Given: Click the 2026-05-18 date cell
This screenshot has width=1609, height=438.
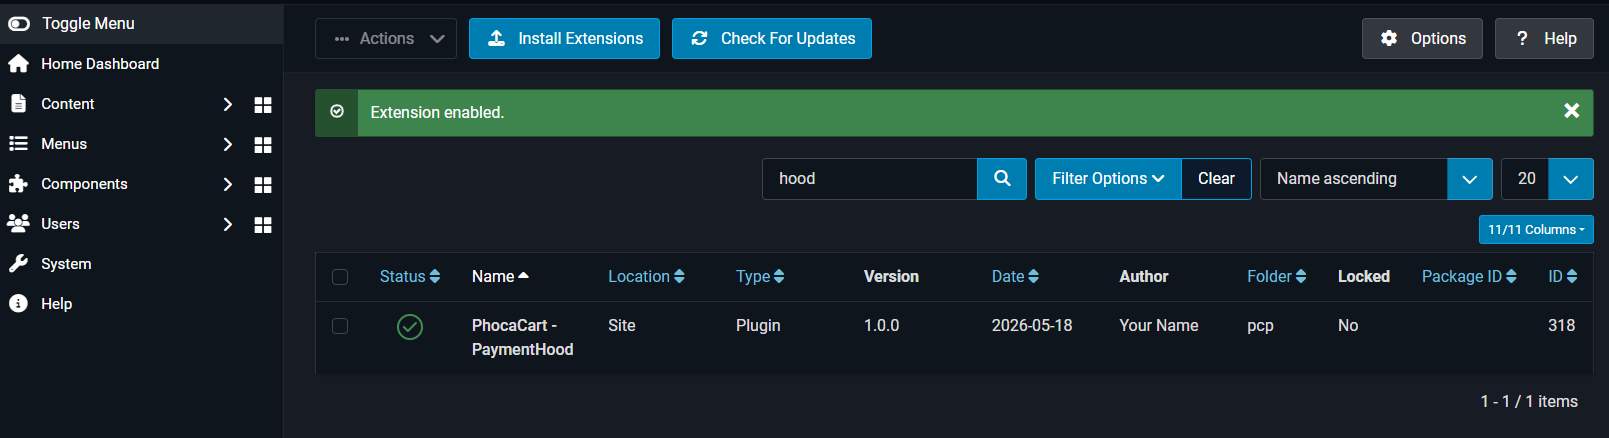Looking at the screenshot, I should click(1032, 325).
